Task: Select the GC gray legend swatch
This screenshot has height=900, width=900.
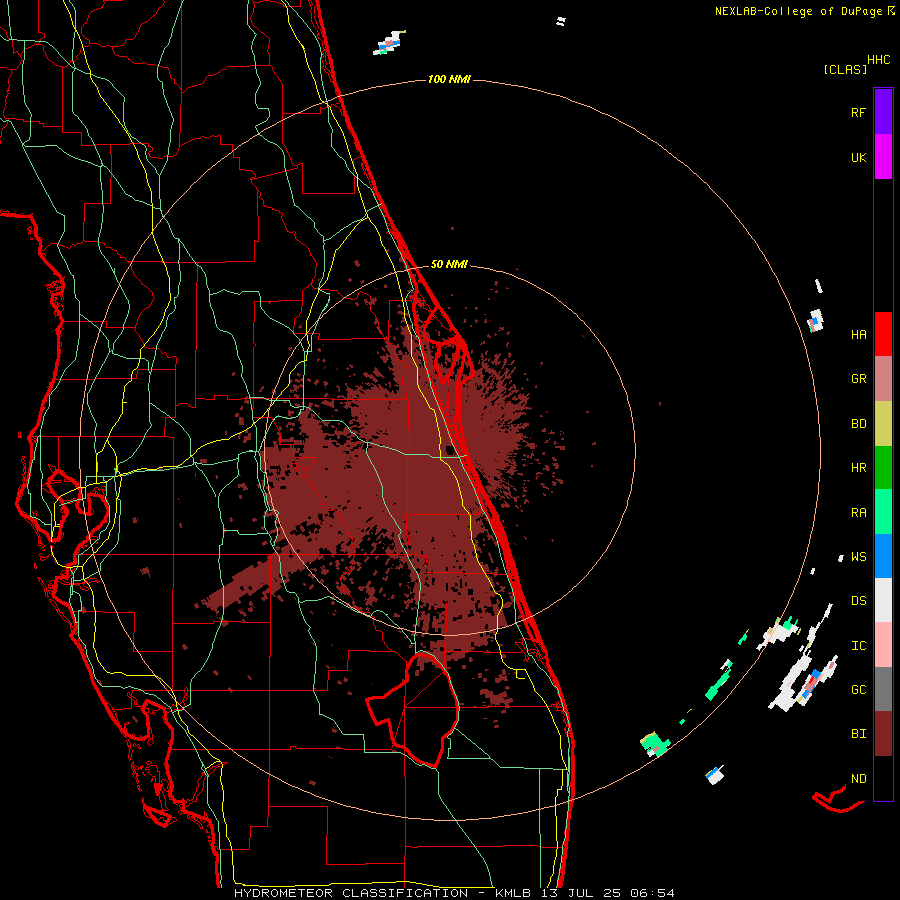Action: [x=883, y=689]
